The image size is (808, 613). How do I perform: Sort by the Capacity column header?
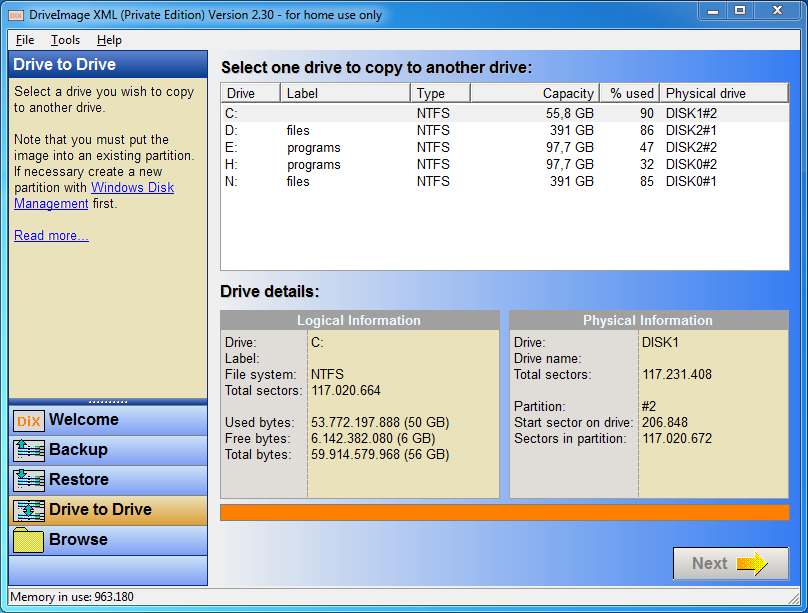tap(535, 93)
